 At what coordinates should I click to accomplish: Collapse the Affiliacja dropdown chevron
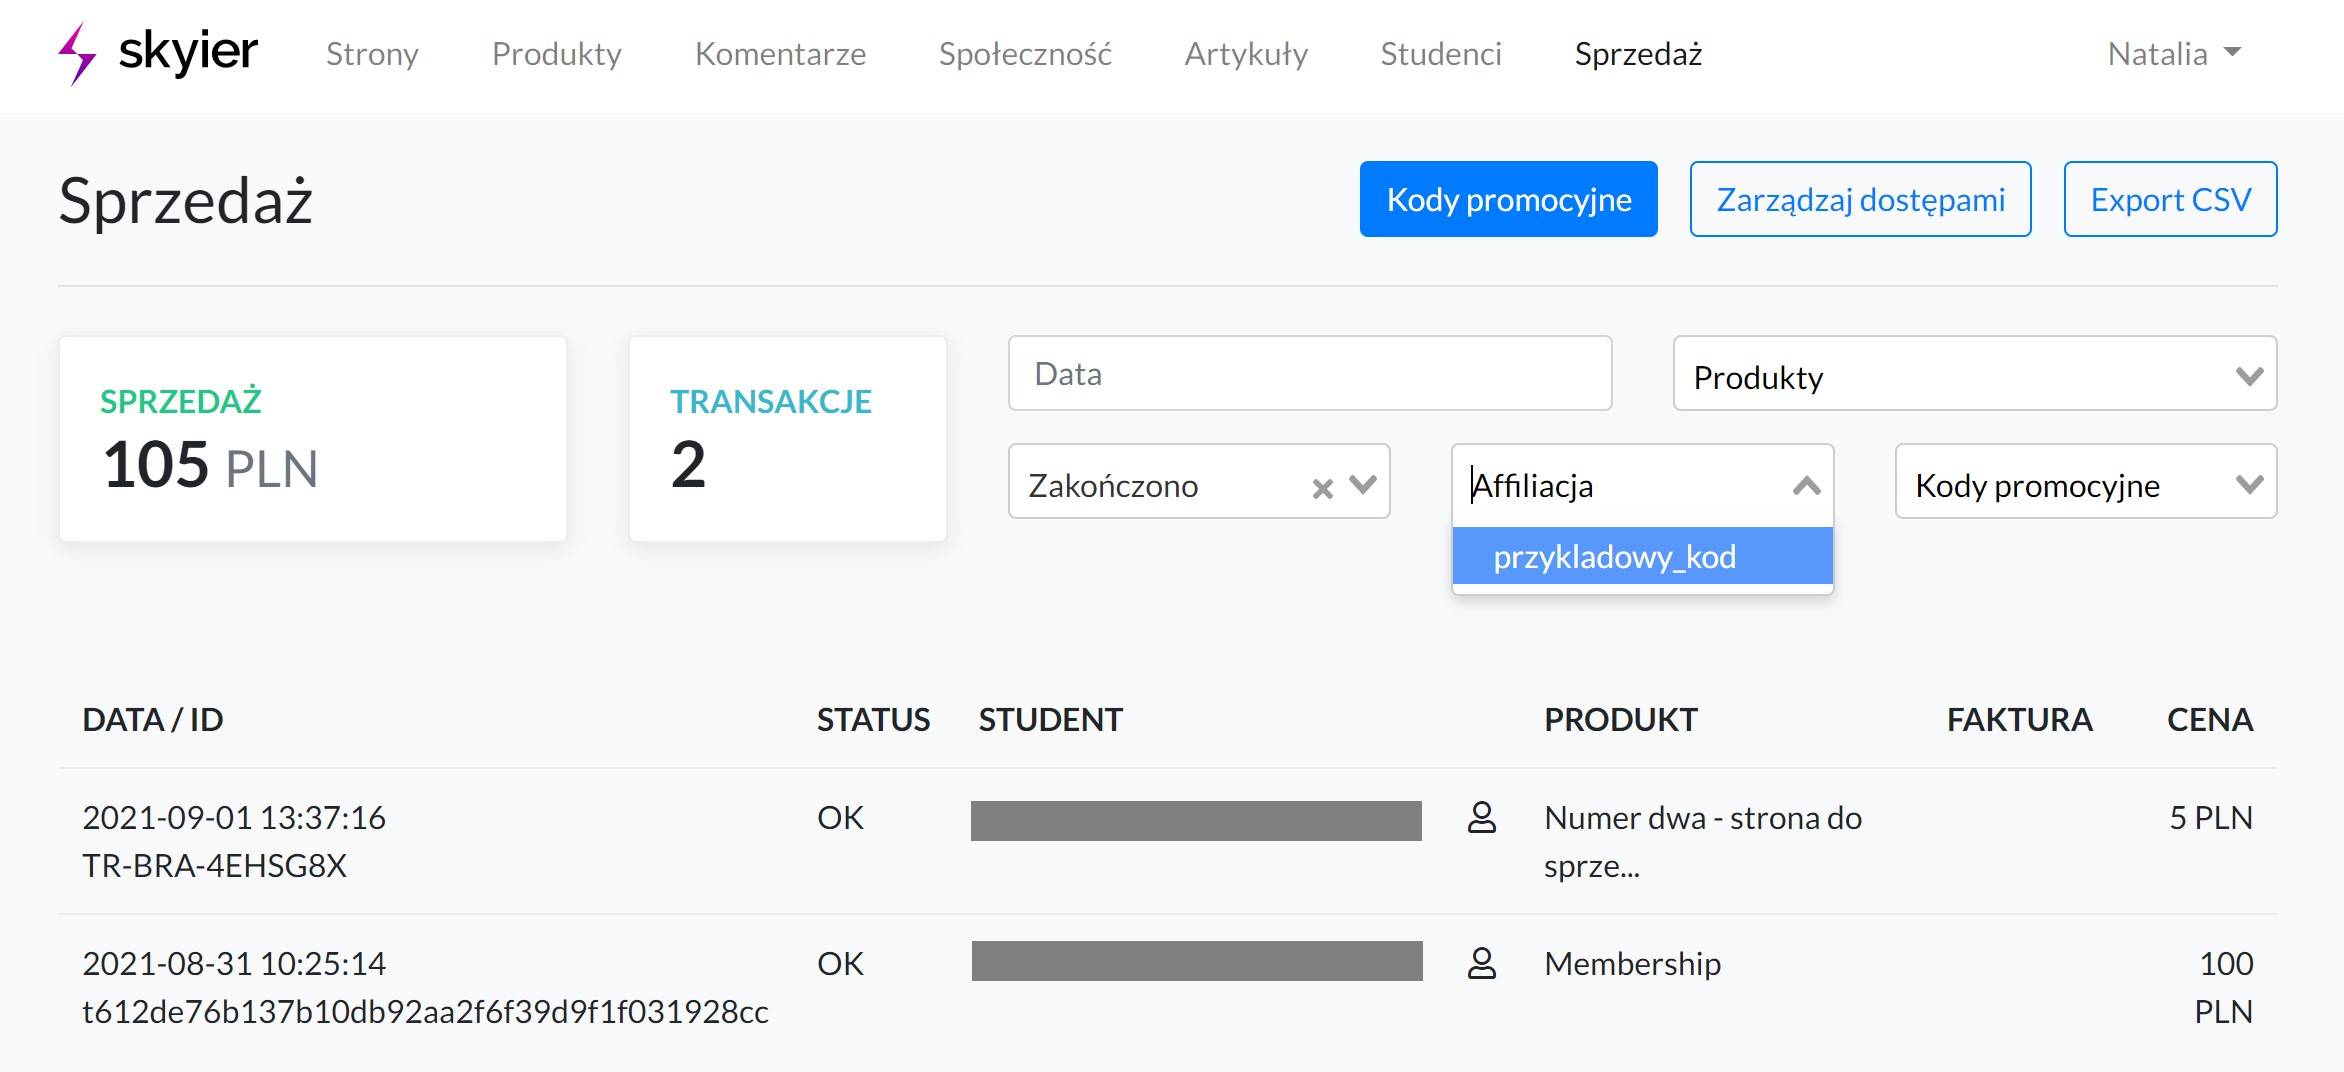click(x=1806, y=486)
